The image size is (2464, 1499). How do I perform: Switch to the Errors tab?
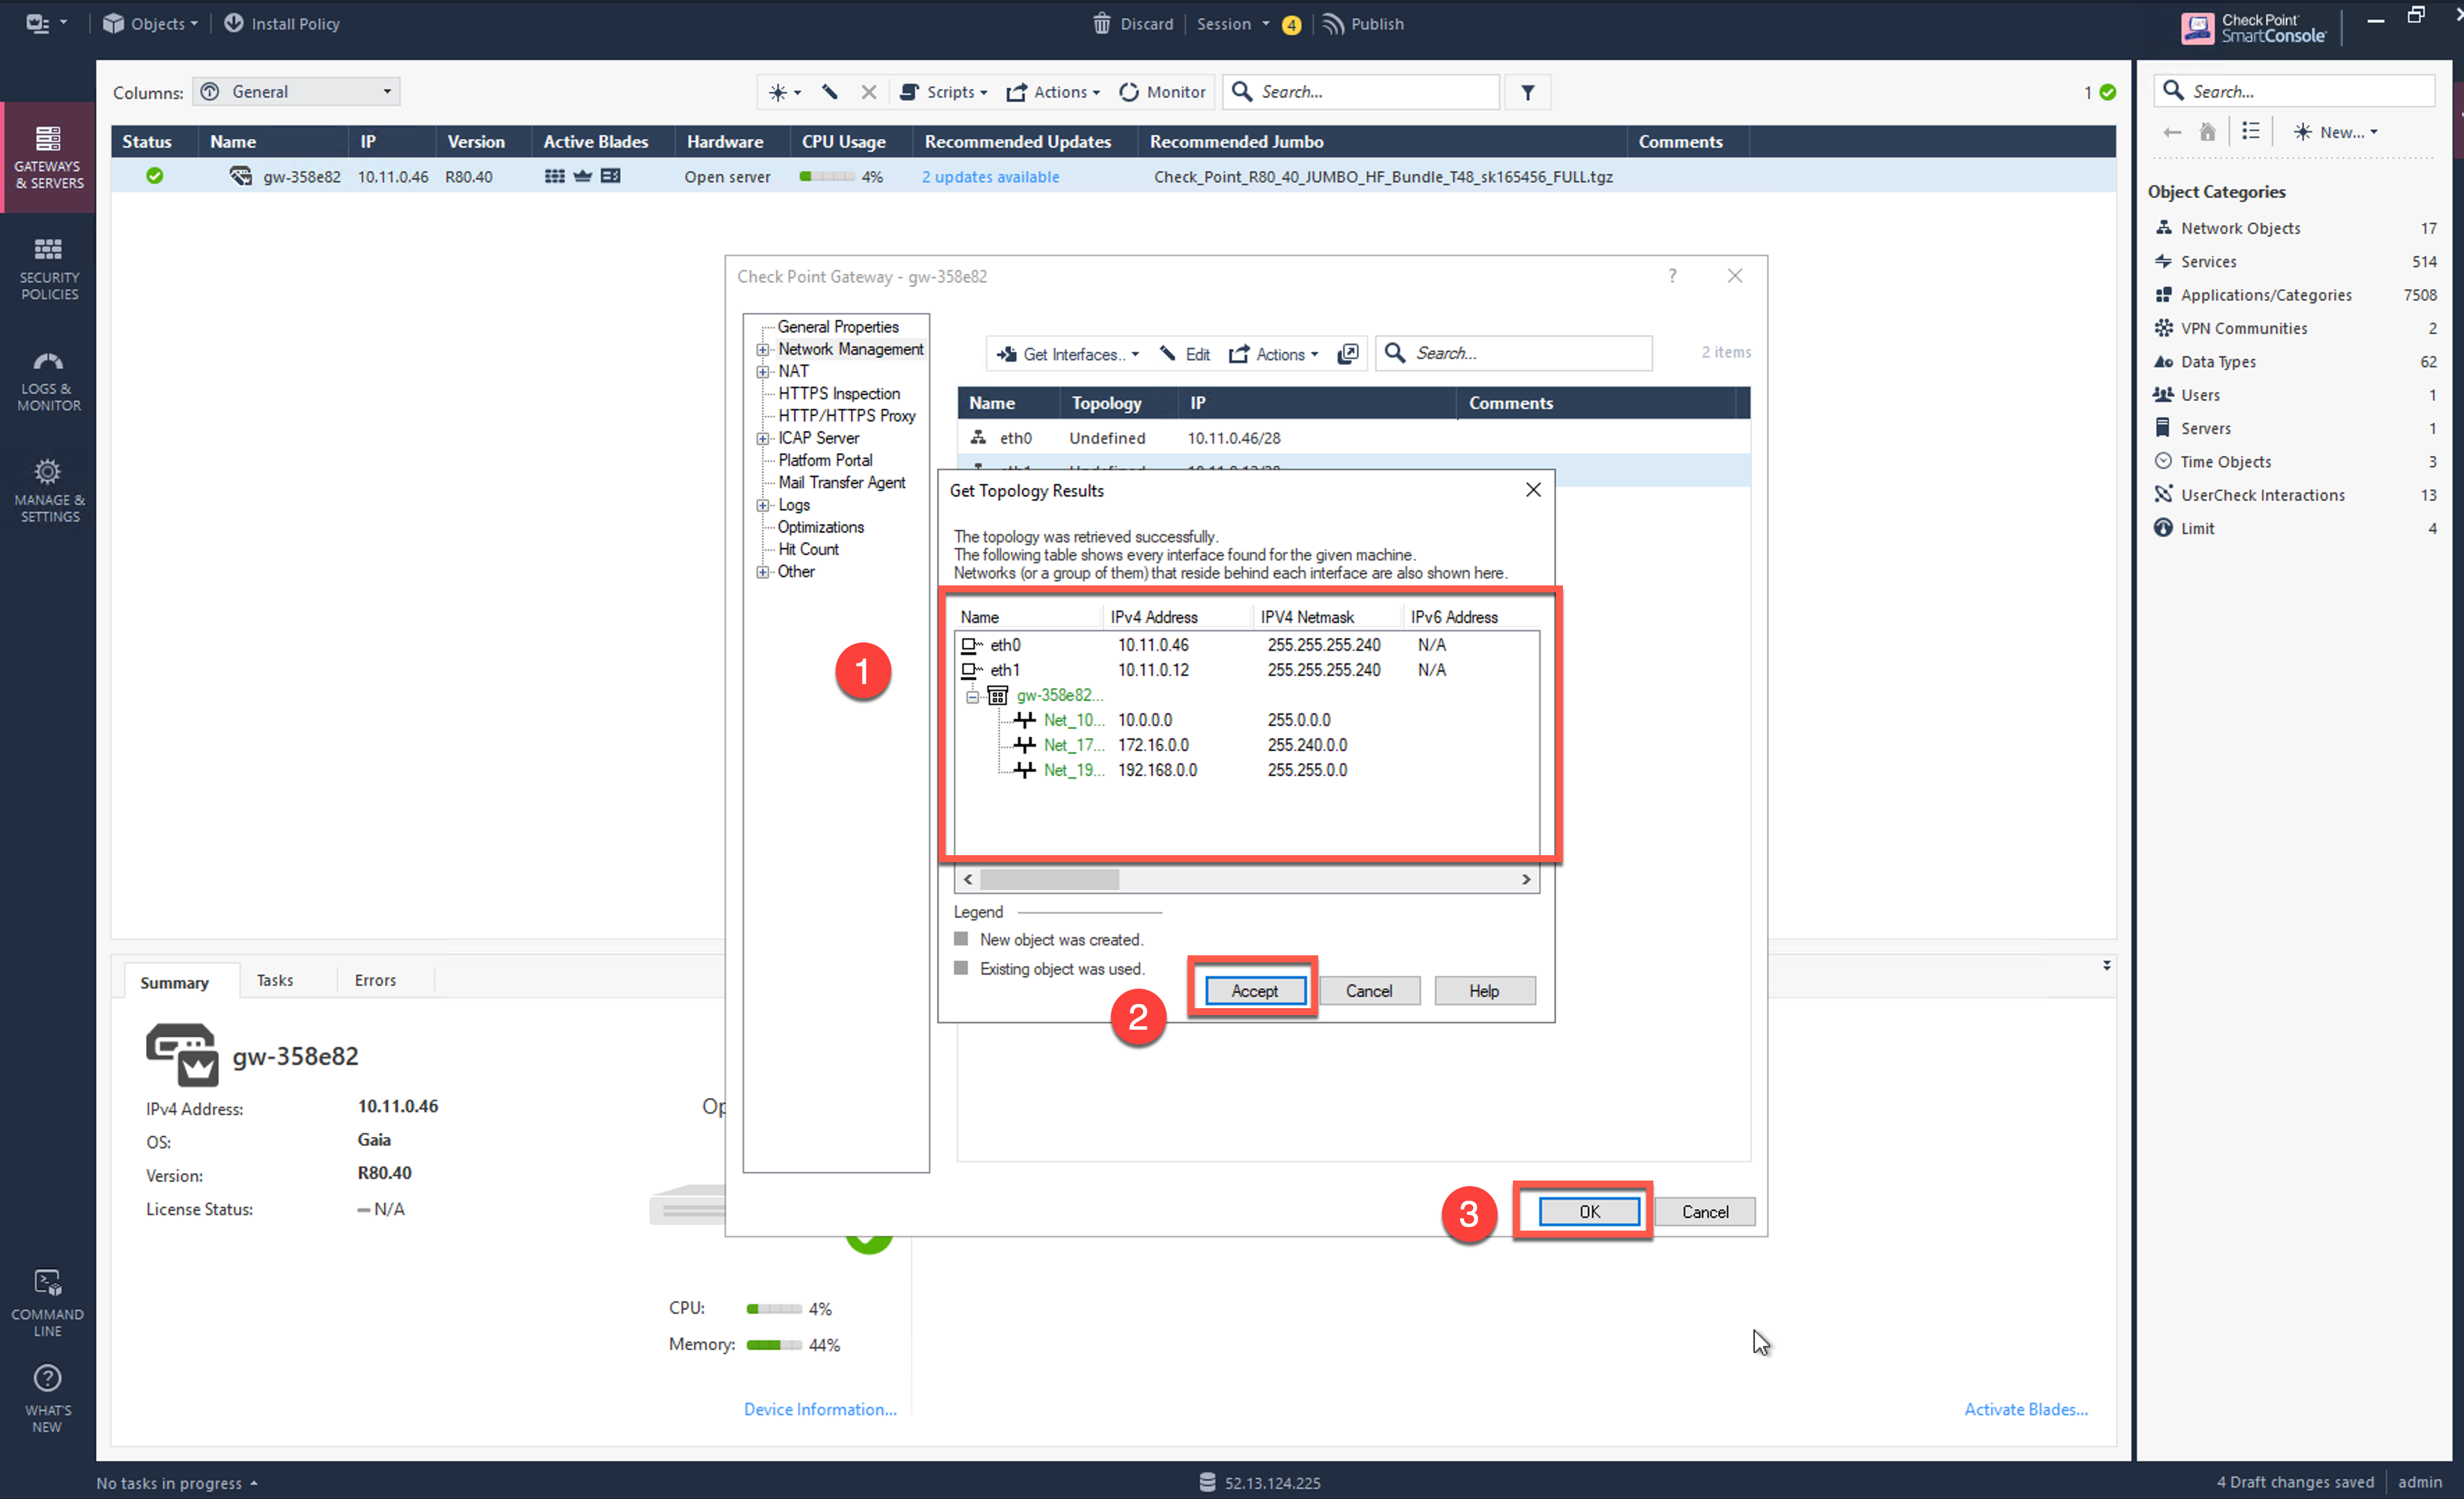click(375, 980)
